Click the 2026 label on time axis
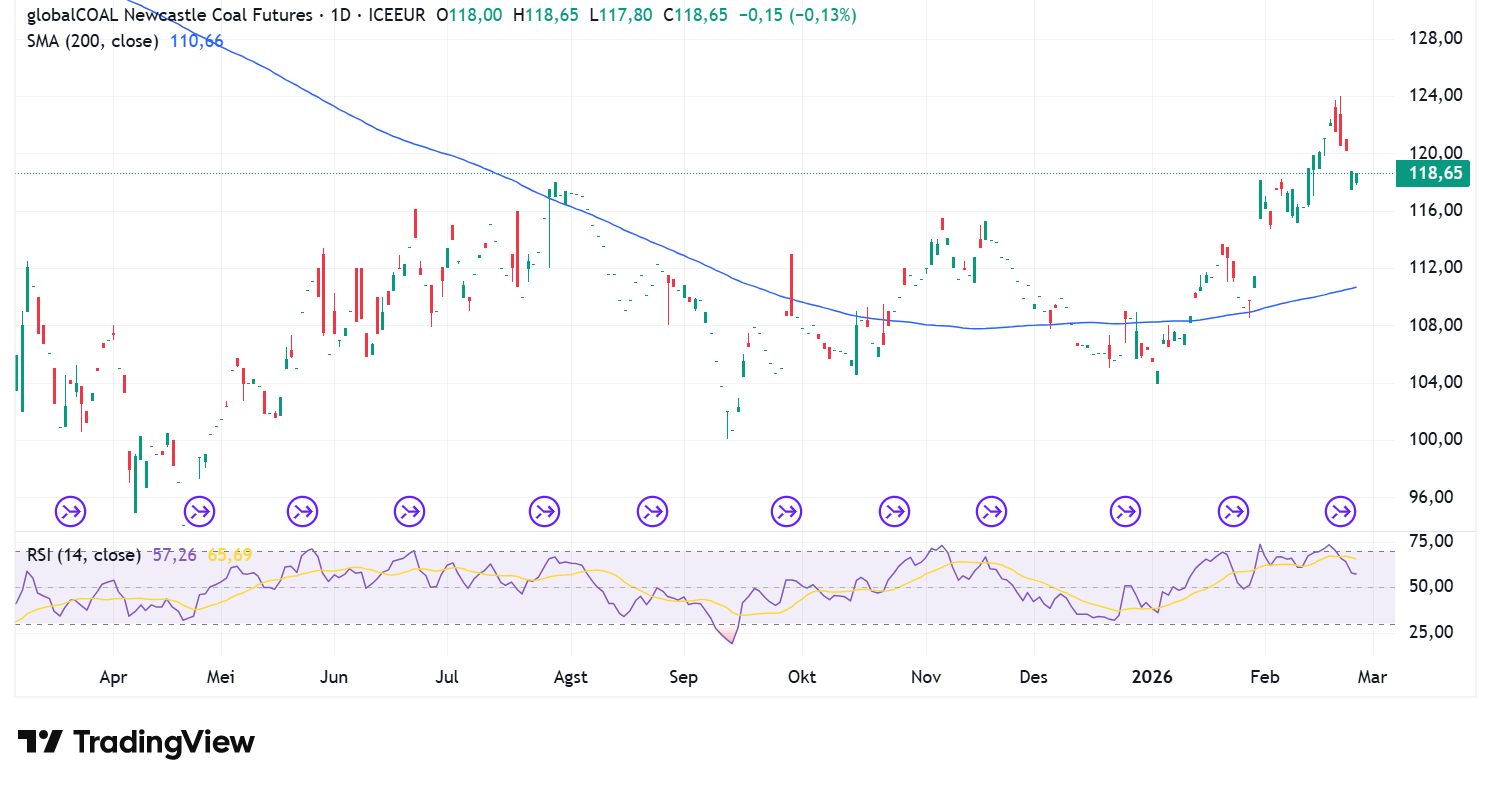This screenshot has height=787, width=1491. point(1153,677)
